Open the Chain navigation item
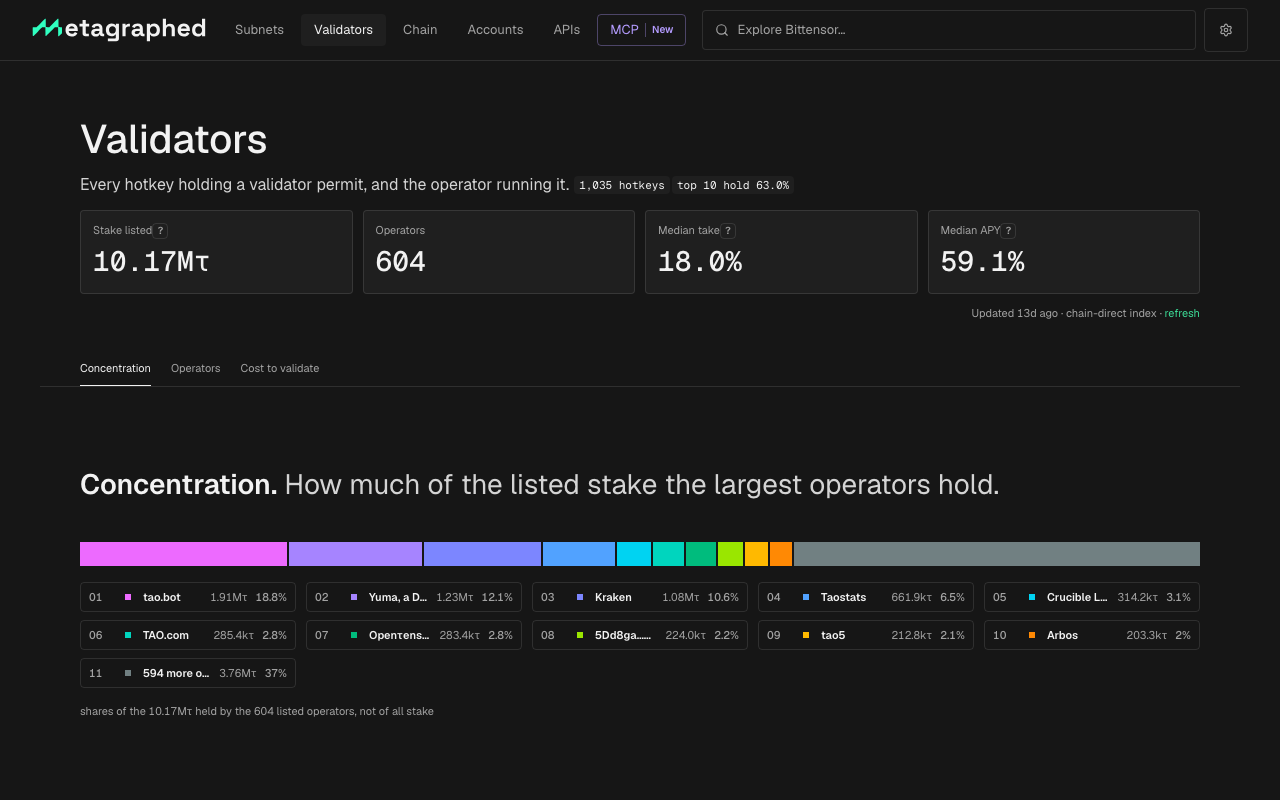 (x=420, y=30)
